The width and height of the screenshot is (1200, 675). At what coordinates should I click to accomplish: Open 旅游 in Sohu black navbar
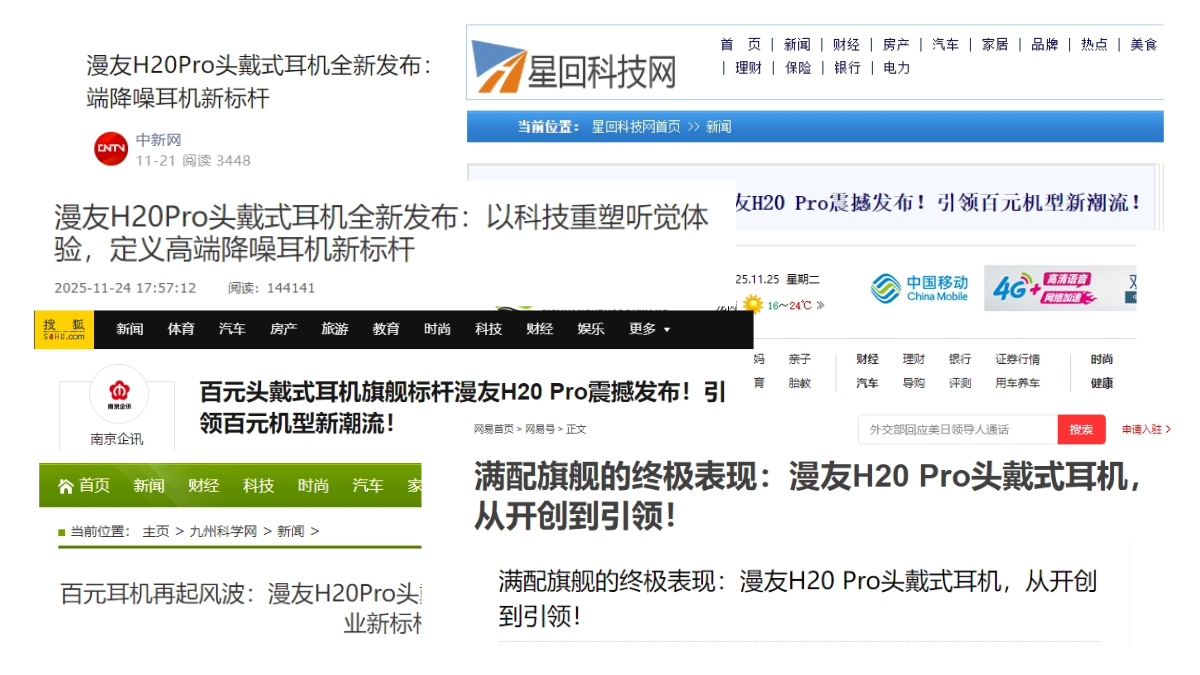click(335, 329)
